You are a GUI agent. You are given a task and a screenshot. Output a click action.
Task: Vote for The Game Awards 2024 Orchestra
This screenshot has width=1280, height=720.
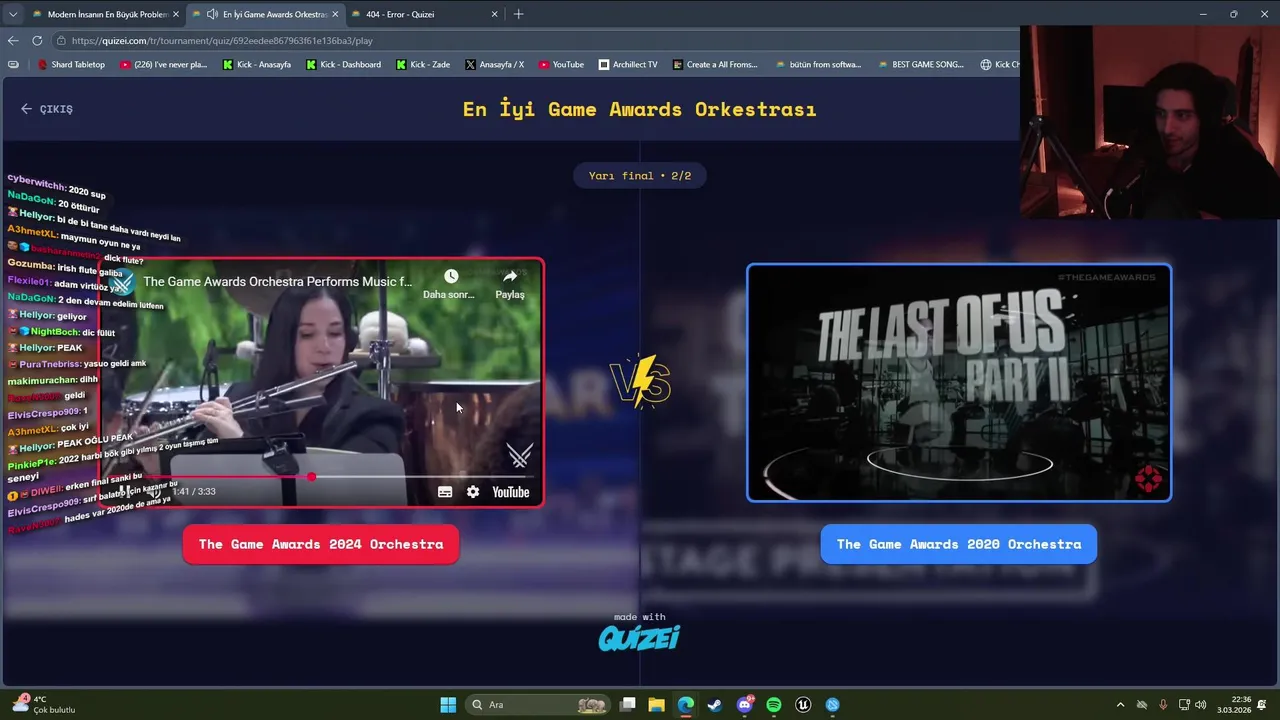(x=321, y=544)
